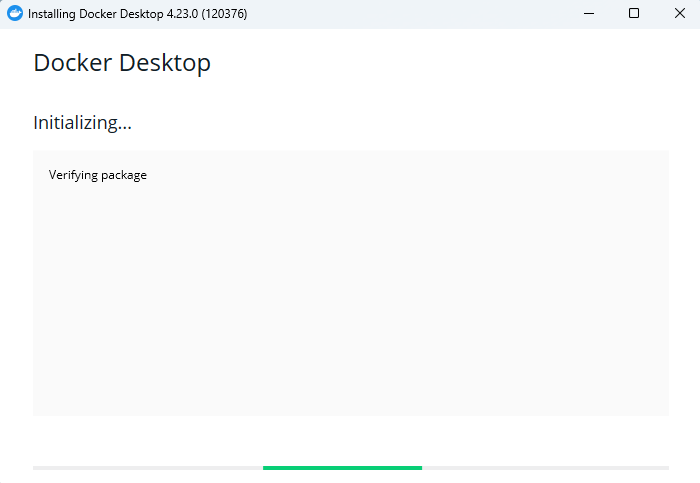Click the Docker whale icon in title bar
Screen dimensions: 700x483
[x=15, y=14]
